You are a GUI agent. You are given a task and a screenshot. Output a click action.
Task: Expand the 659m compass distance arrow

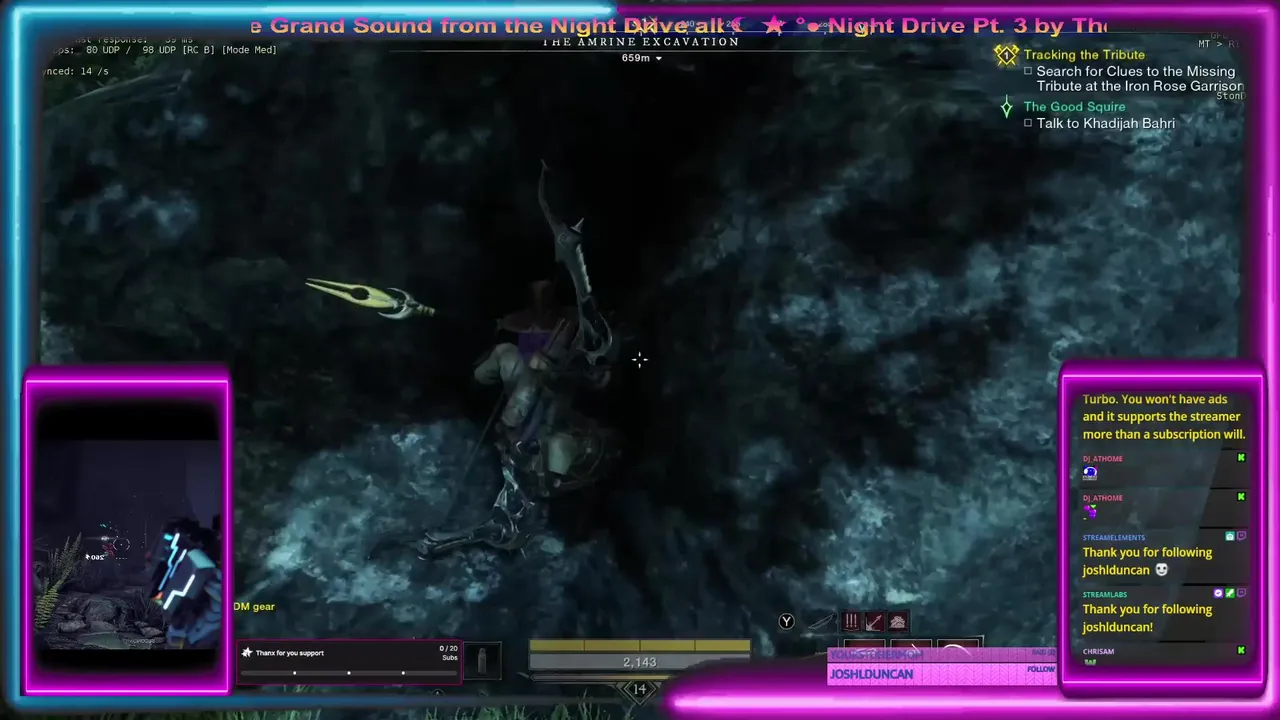658,59
